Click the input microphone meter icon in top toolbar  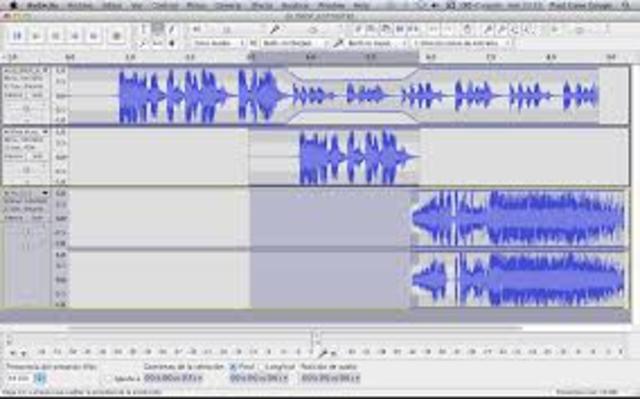[274, 29]
